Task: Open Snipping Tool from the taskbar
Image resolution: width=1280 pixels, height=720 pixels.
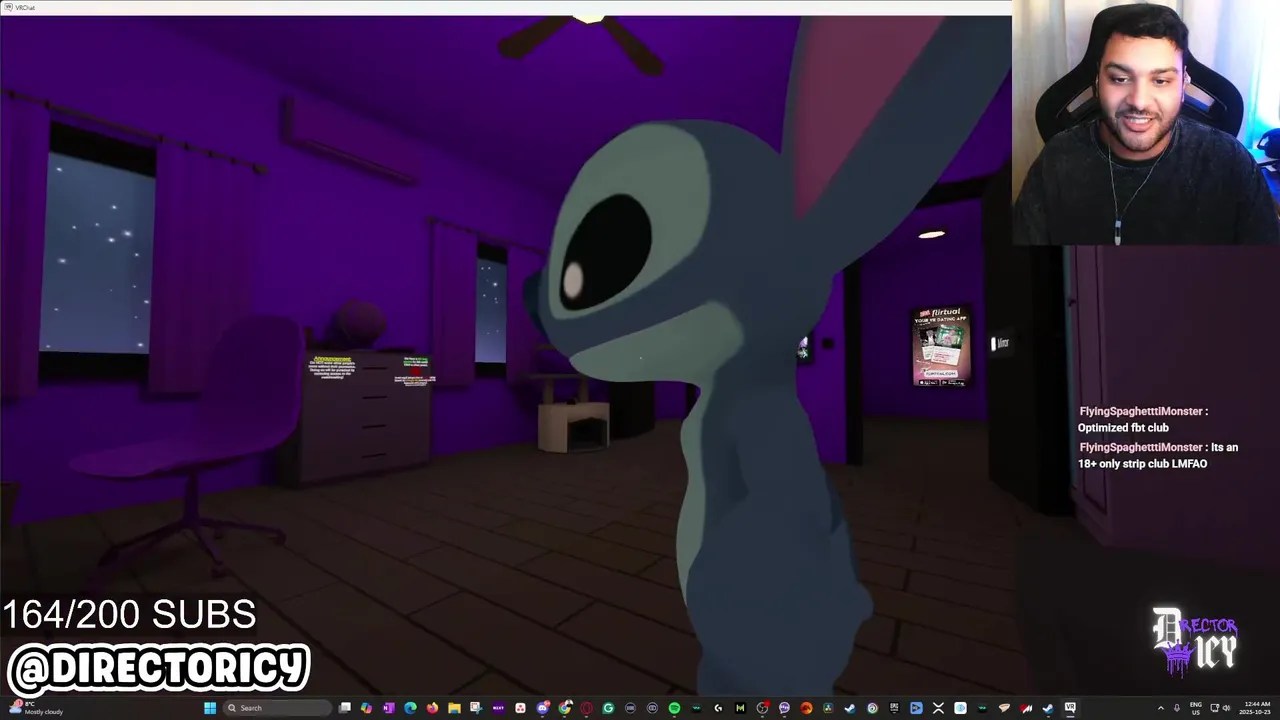Action: coord(476,708)
